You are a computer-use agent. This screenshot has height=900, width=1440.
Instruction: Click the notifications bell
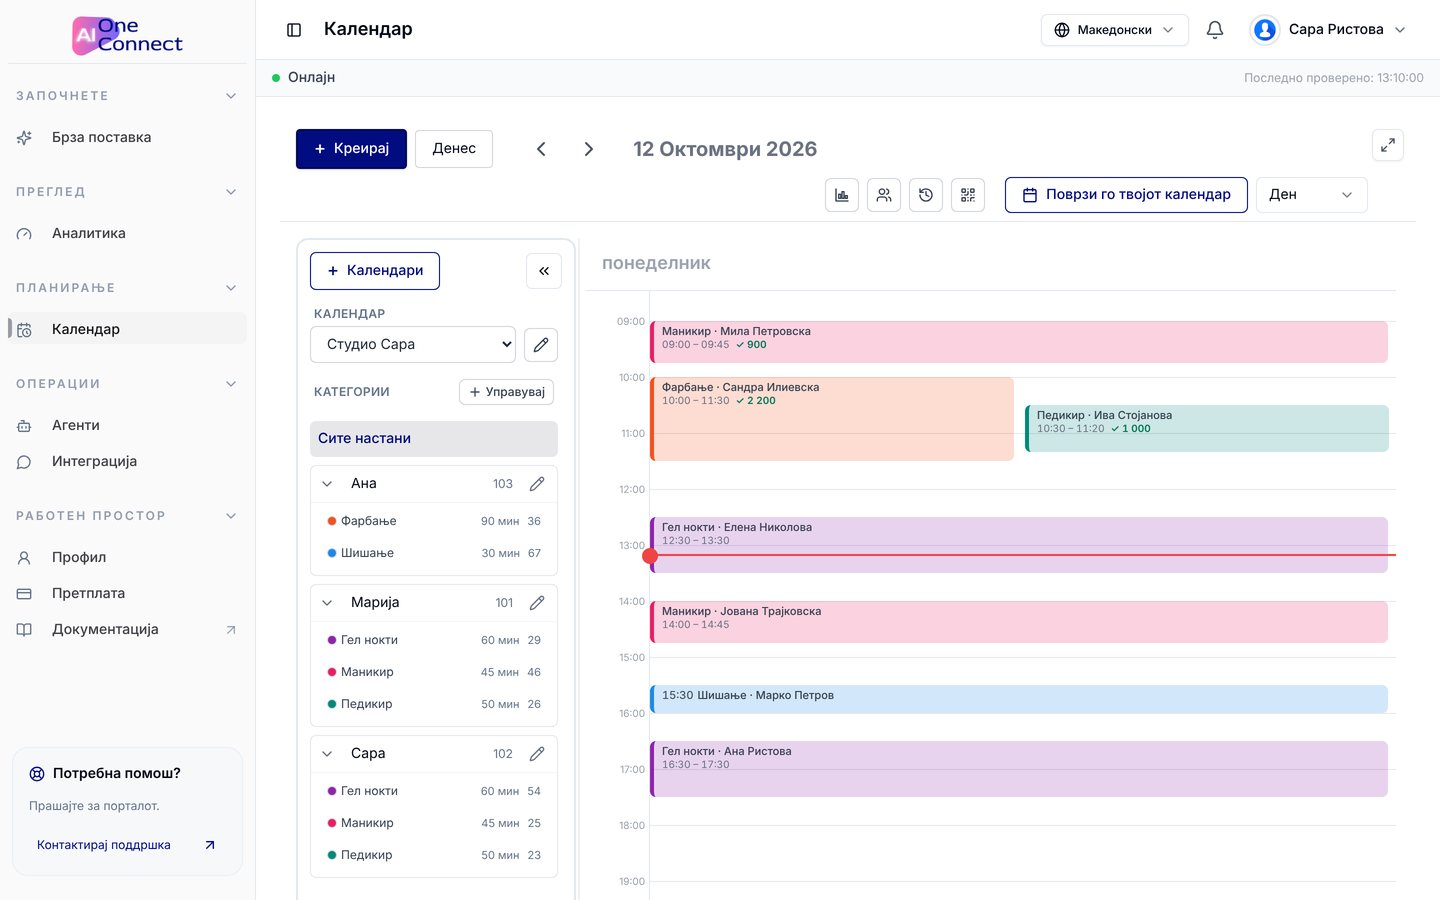1215,30
